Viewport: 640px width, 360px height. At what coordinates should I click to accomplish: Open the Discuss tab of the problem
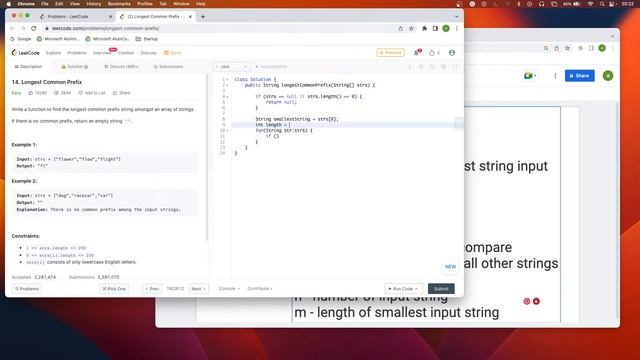[x=122, y=67]
